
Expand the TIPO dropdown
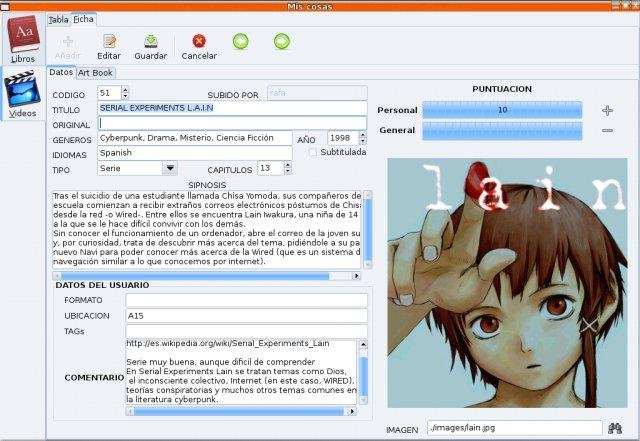click(x=169, y=168)
